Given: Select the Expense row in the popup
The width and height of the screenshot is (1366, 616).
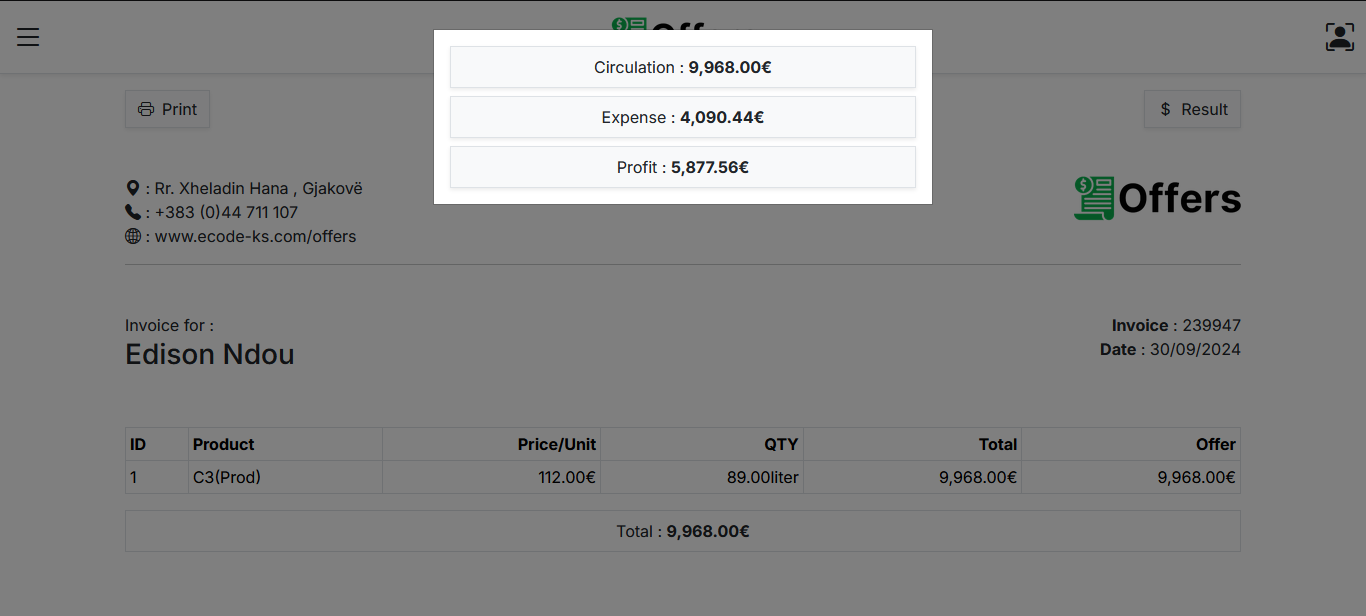Looking at the screenshot, I should (x=682, y=118).
